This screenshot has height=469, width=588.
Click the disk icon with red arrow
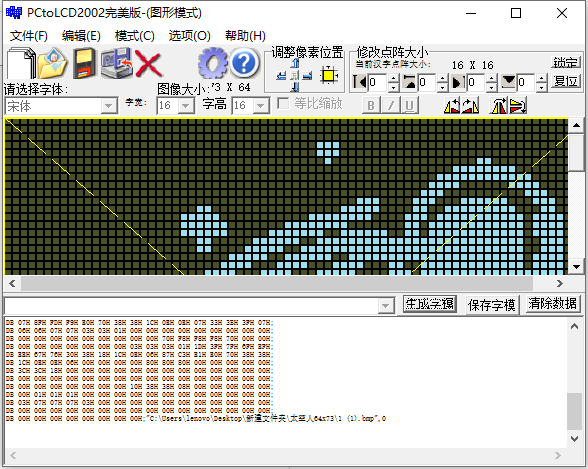pos(117,63)
